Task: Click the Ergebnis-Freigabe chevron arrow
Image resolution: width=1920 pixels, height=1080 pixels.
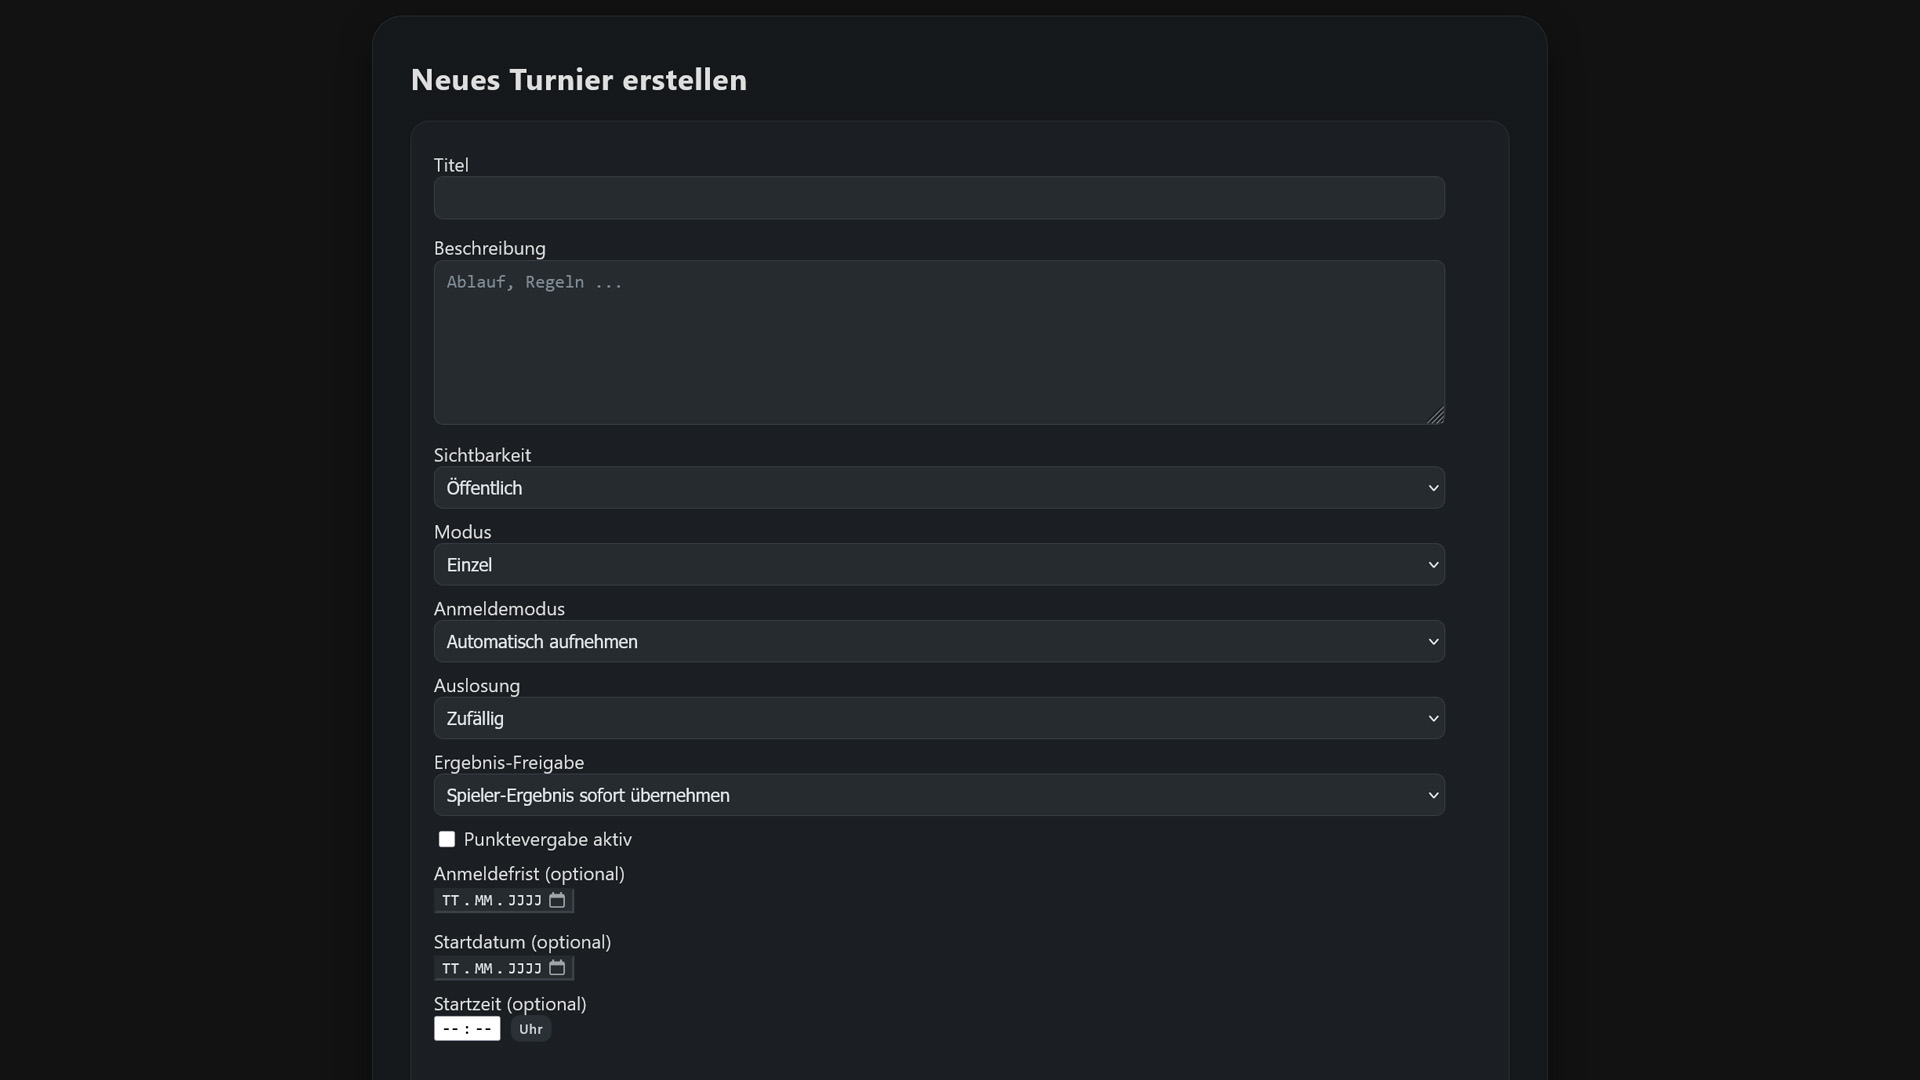Action: click(x=1433, y=794)
